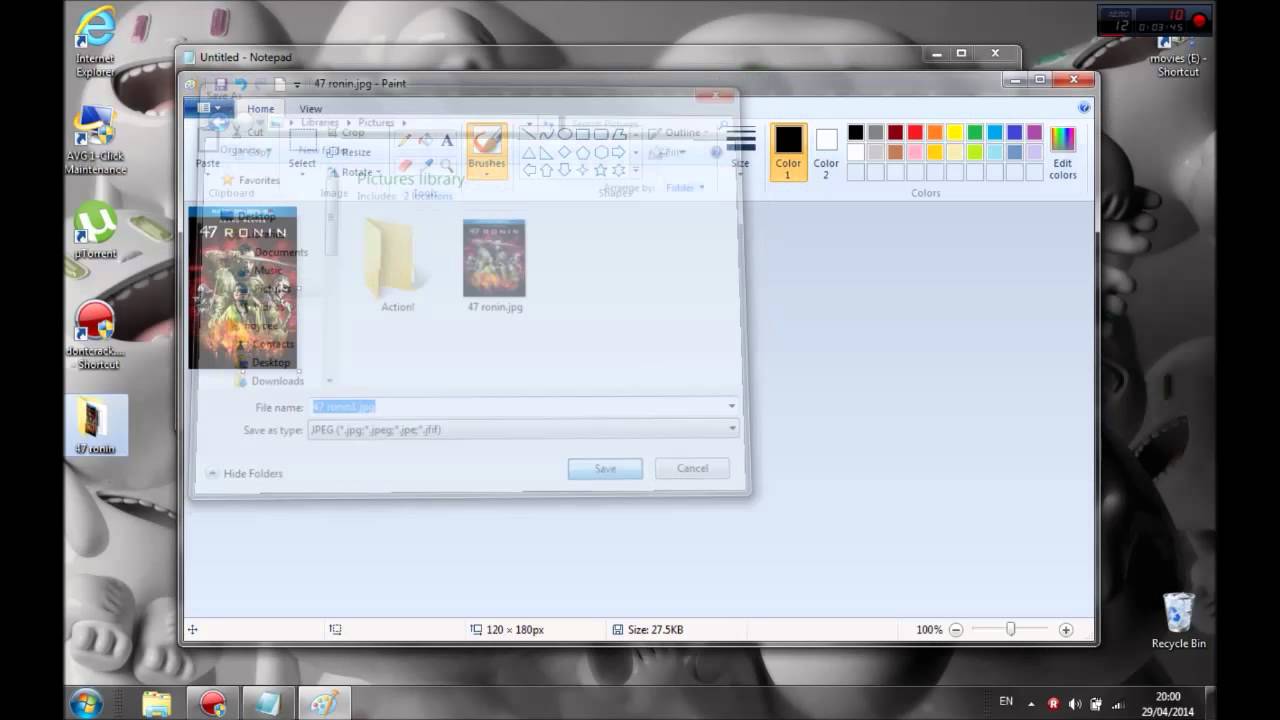Click Save button in Save As dialog

pyautogui.click(x=605, y=468)
